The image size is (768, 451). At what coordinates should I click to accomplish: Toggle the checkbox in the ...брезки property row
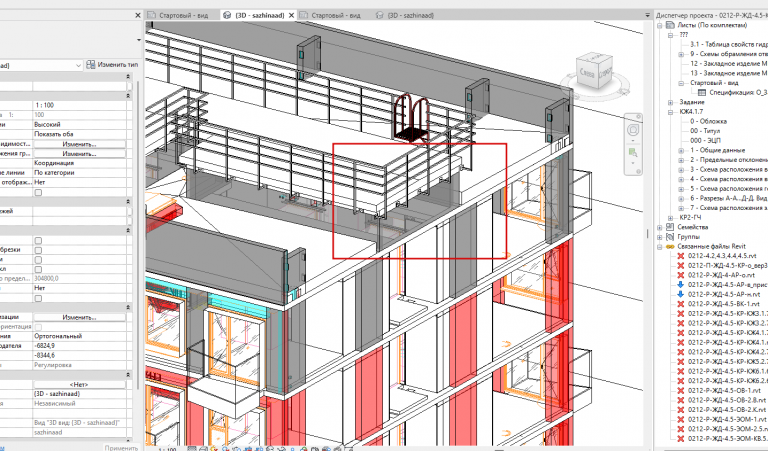38,250
